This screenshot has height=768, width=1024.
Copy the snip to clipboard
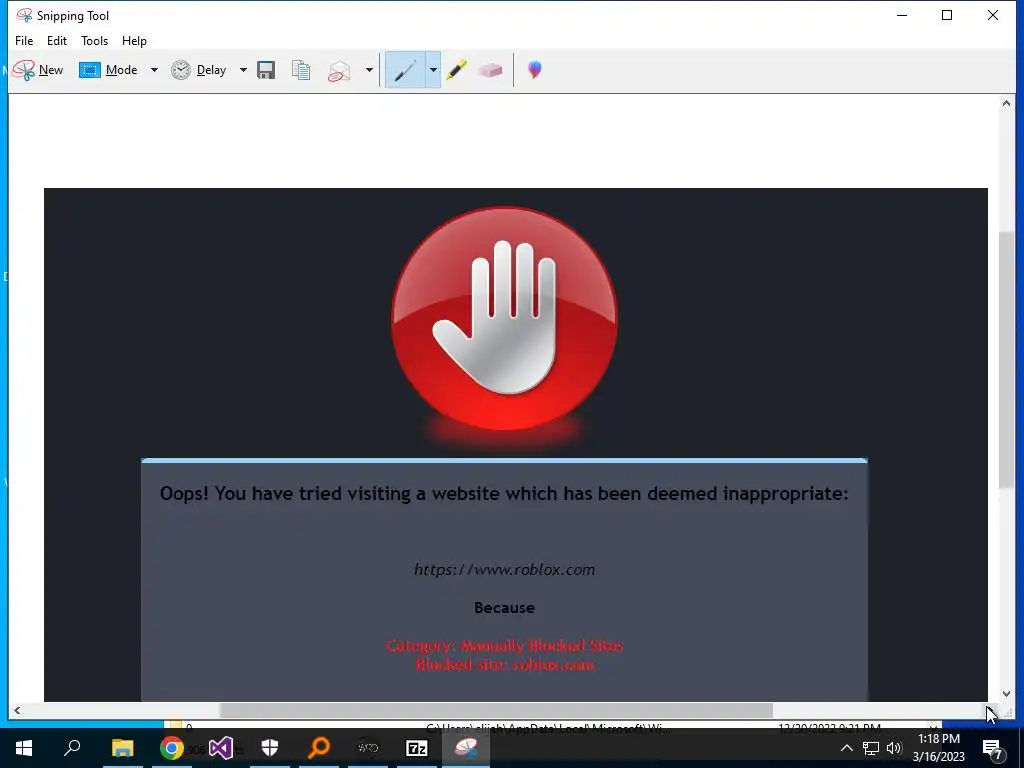click(301, 70)
